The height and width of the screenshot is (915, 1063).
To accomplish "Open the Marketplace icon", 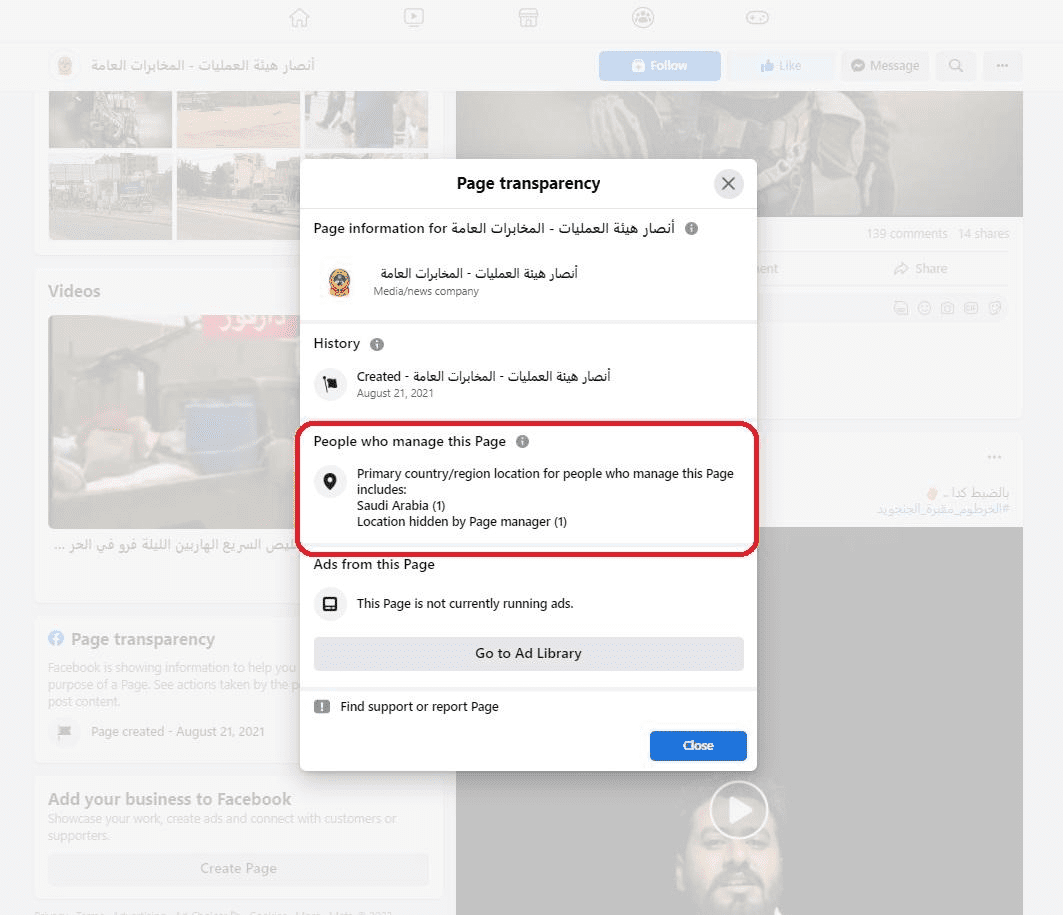I will [x=528, y=17].
